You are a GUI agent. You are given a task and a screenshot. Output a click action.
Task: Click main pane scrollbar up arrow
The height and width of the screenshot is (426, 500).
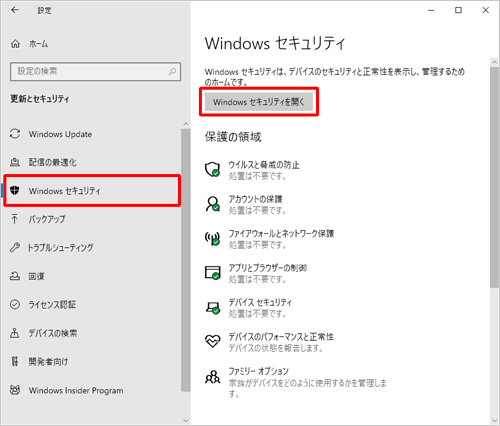[x=494, y=62]
